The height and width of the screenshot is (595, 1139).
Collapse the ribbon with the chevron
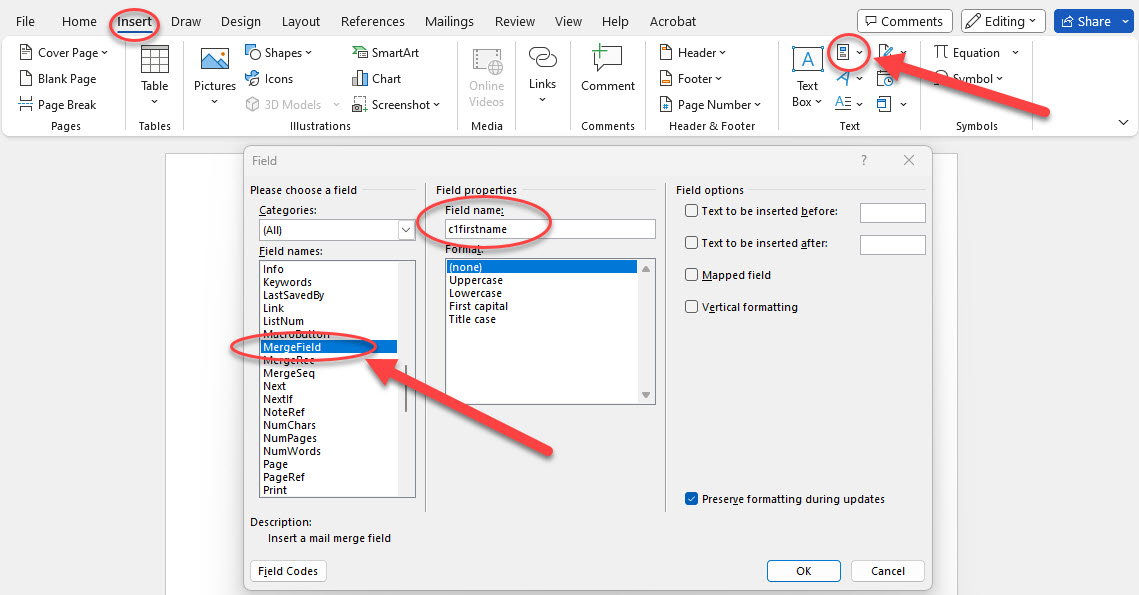click(x=1123, y=123)
